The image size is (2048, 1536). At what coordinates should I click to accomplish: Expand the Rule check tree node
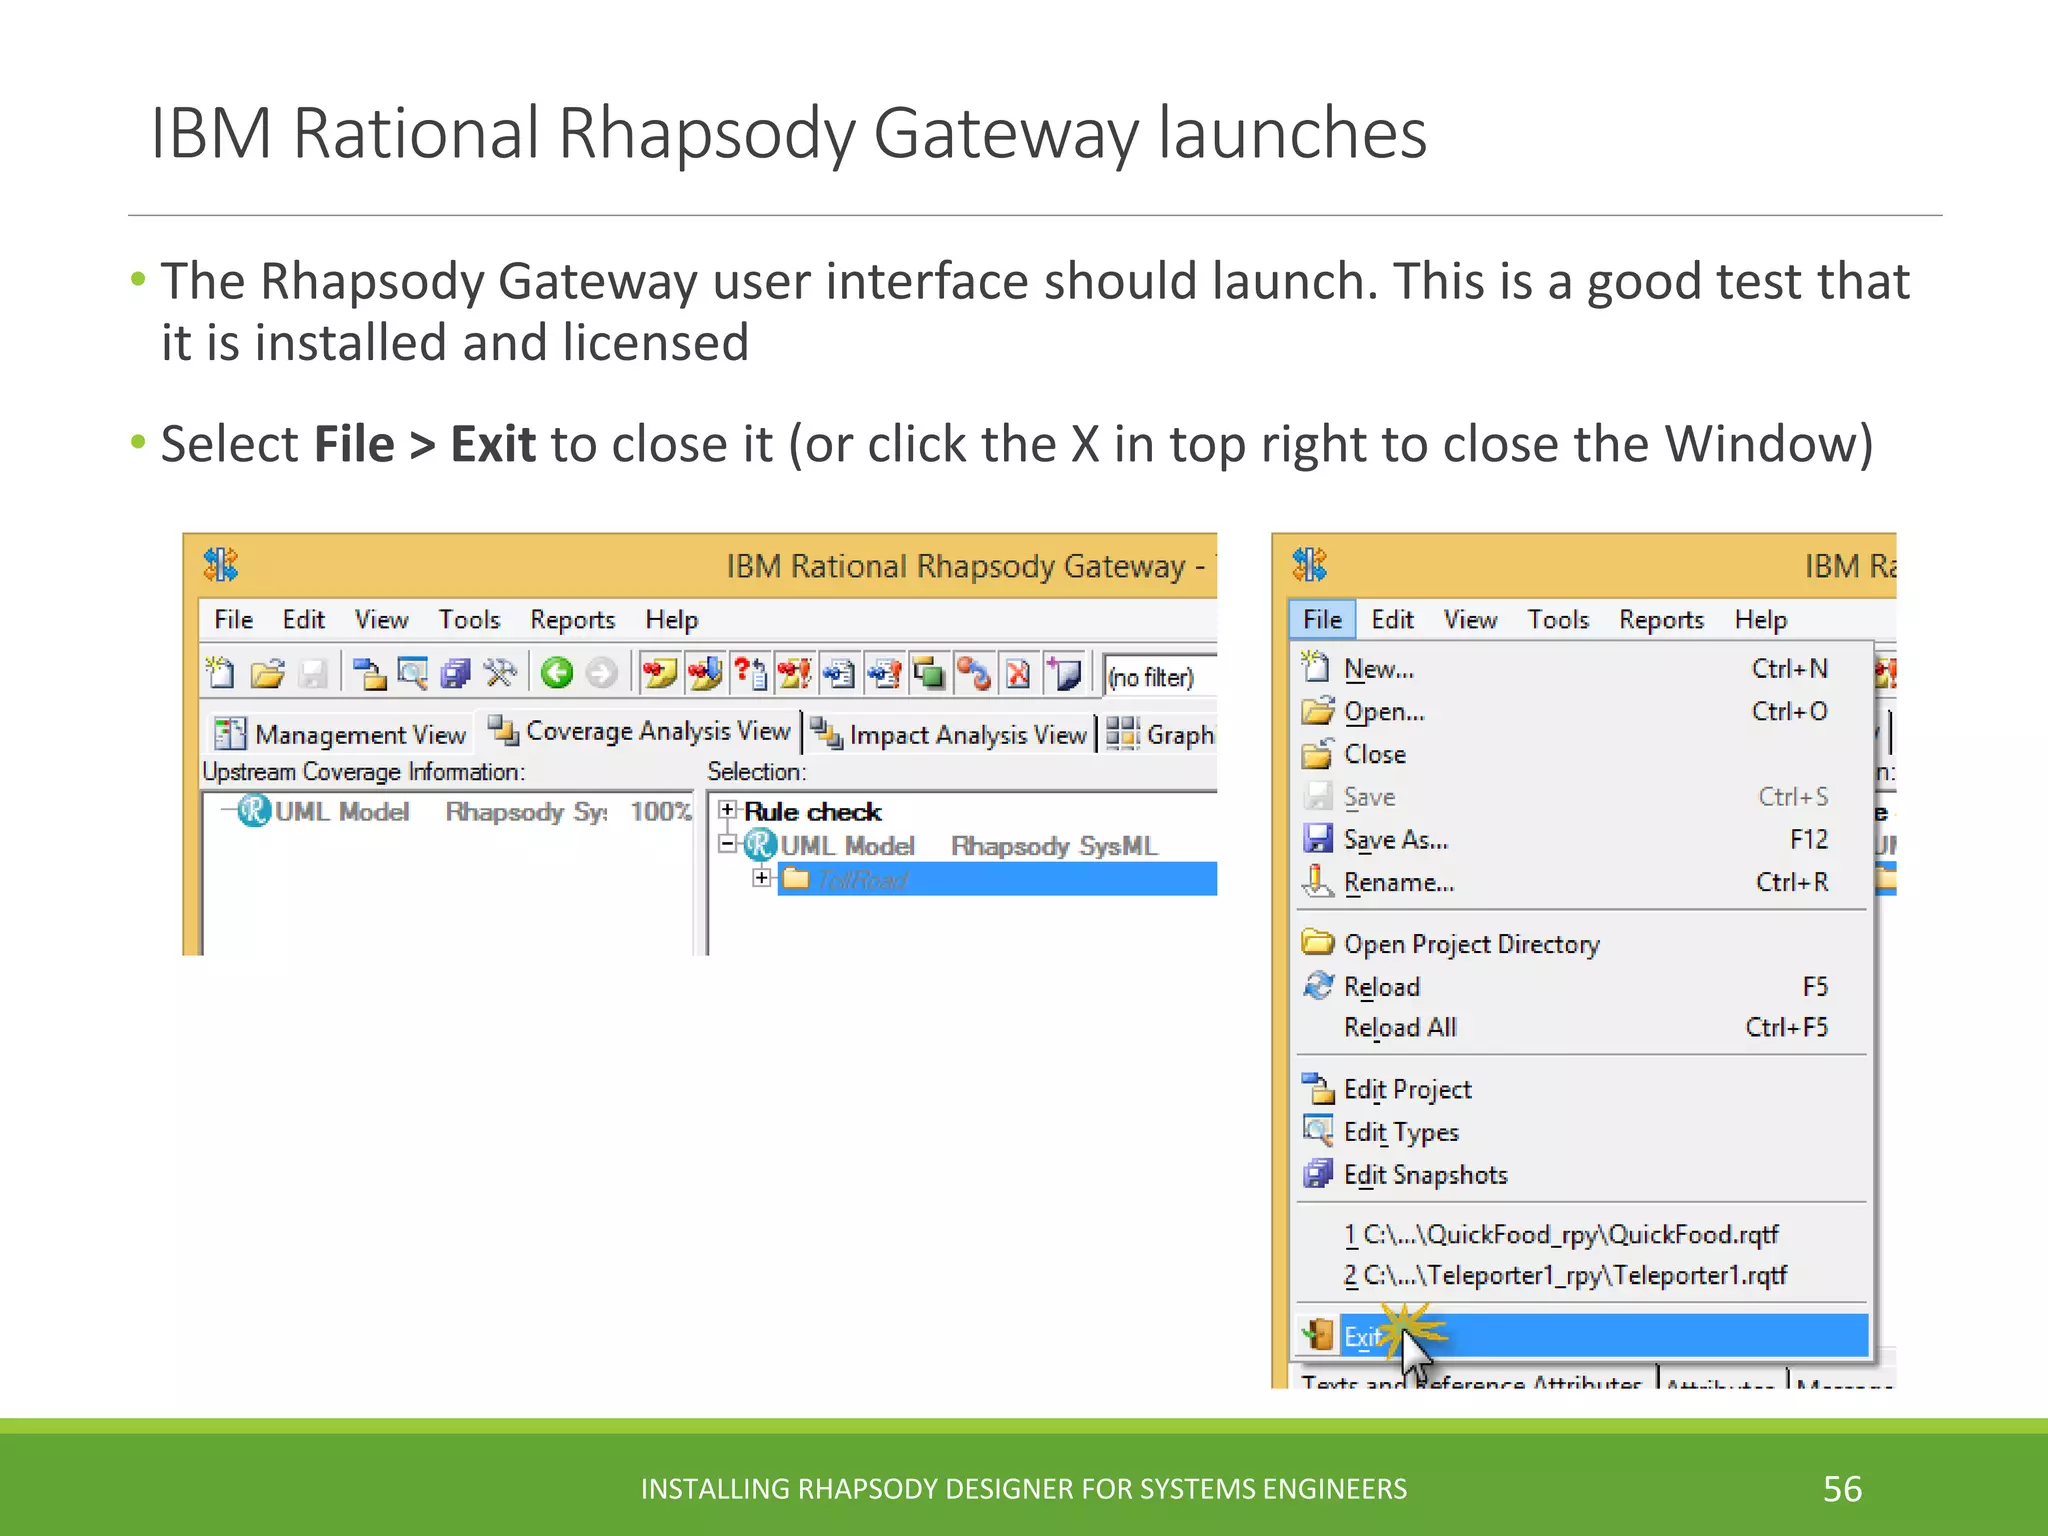coord(728,810)
